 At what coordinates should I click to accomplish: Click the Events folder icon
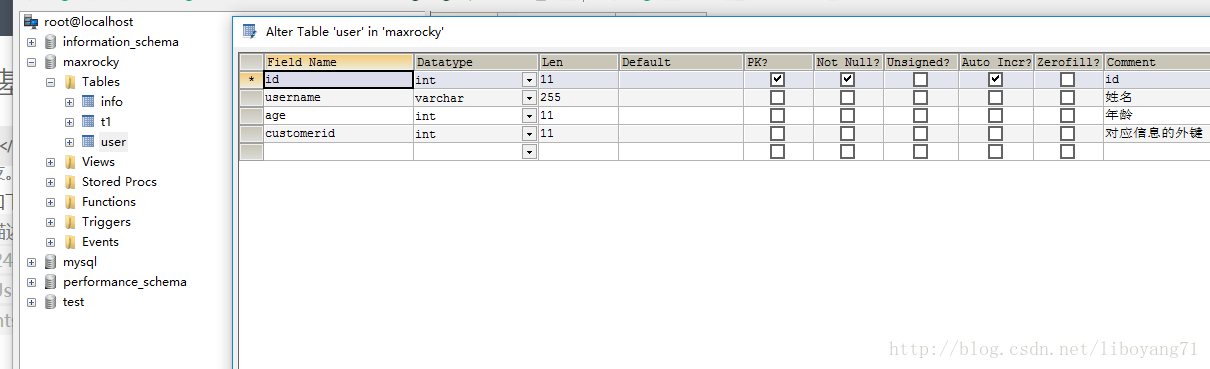coord(70,241)
